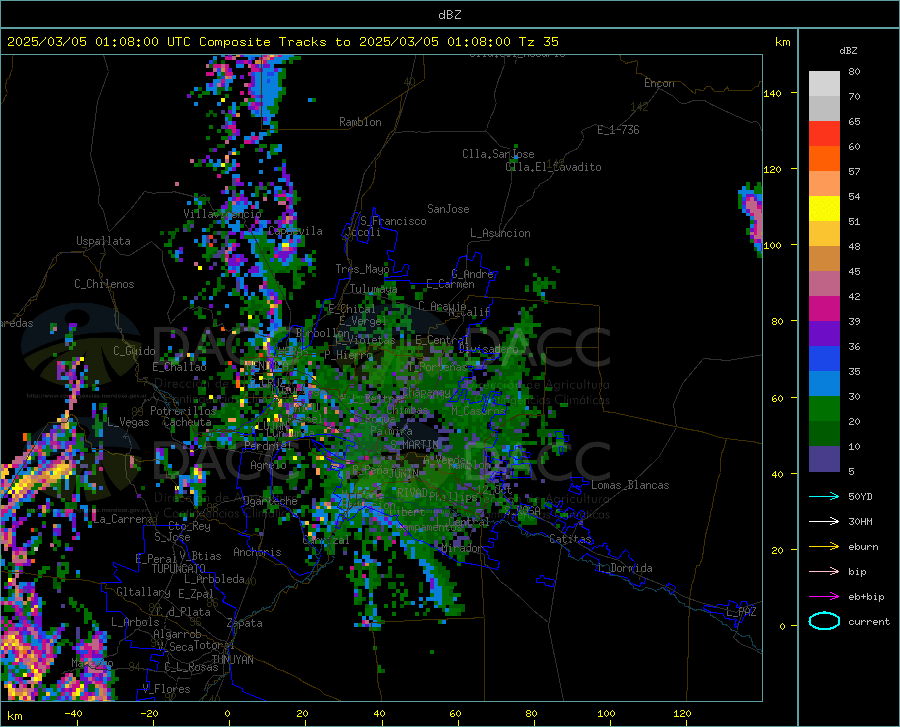This screenshot has width=900, height=727.
Task: Click the magenta eb+bip arrow in legend
Action: pos(824,597)
